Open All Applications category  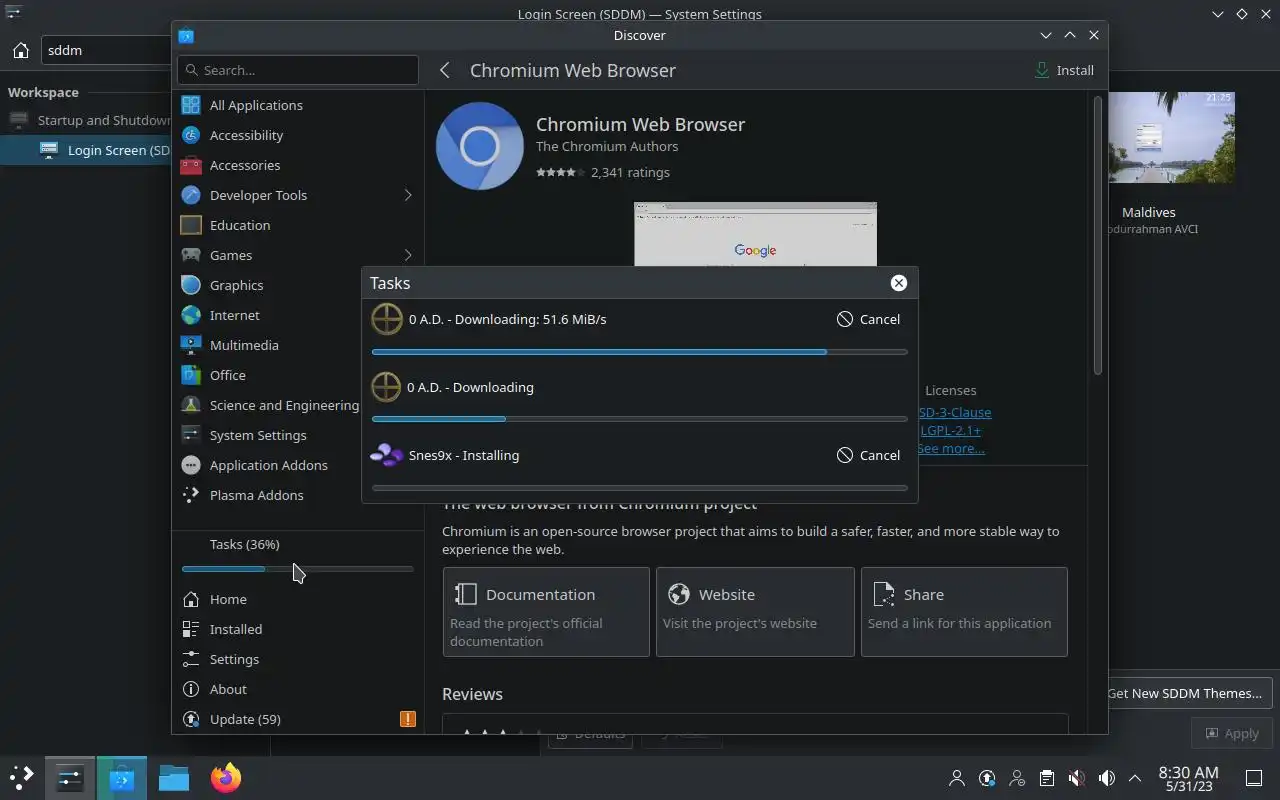point(298,105)
